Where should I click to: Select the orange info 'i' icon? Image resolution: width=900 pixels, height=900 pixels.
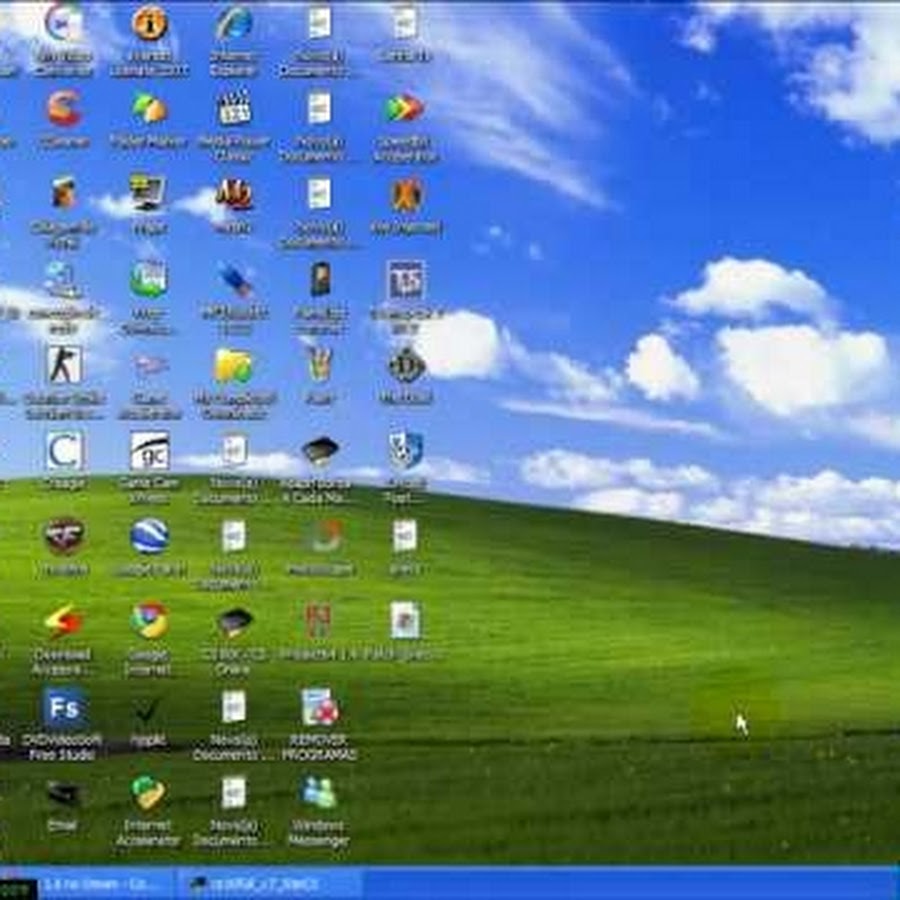click(x=149, y=23)
